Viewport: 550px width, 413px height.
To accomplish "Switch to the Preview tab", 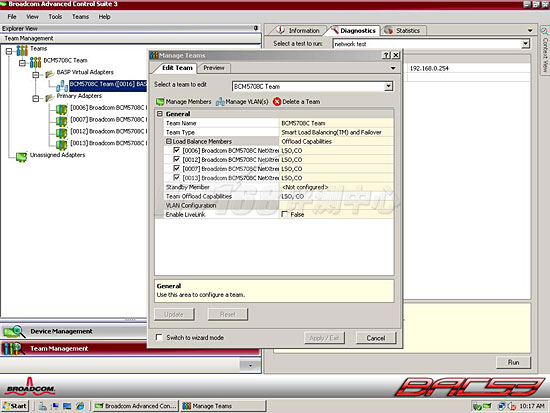I will pos(214,68).
